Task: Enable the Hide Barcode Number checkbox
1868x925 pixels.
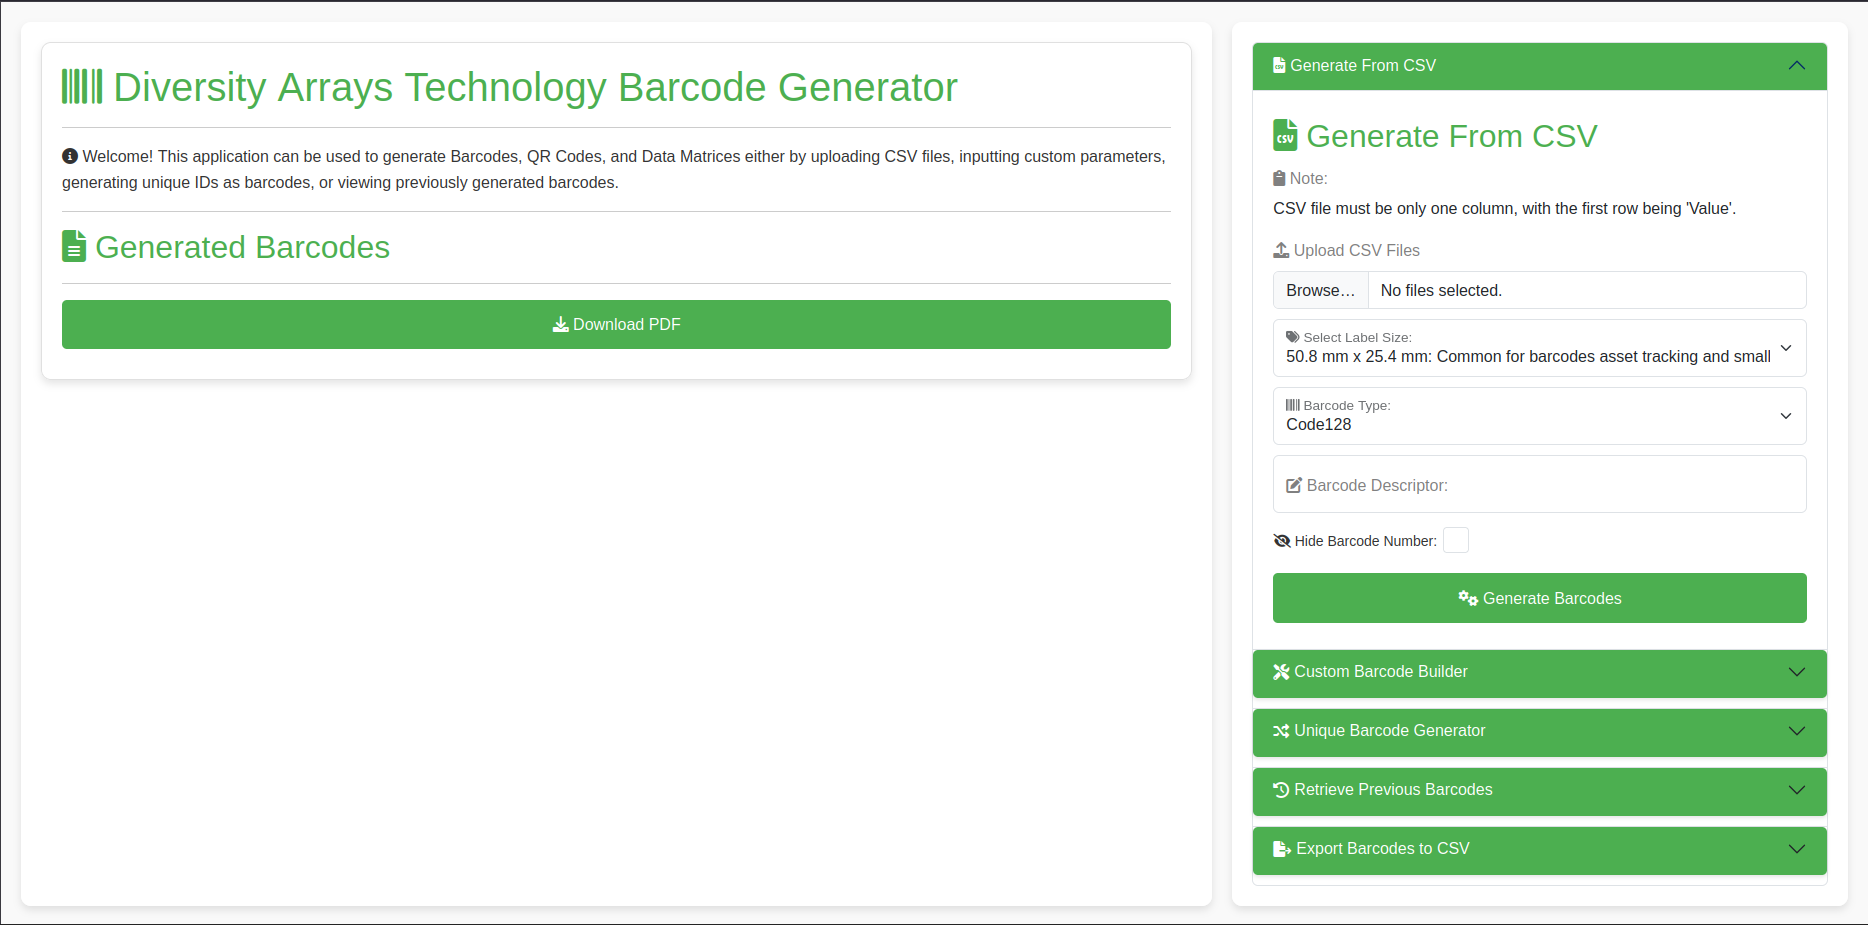Action: tap(1456, 540)
